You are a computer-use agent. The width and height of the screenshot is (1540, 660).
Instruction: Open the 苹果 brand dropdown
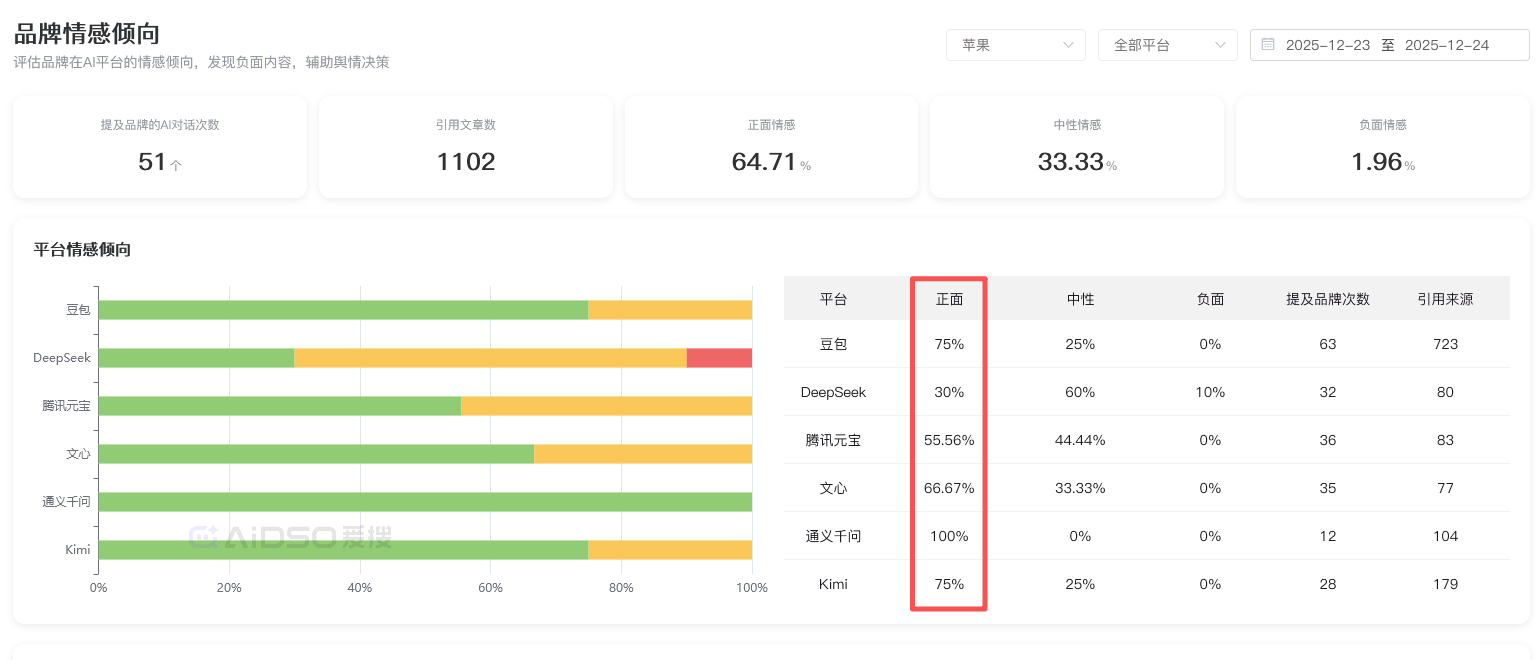[1015, 45]
